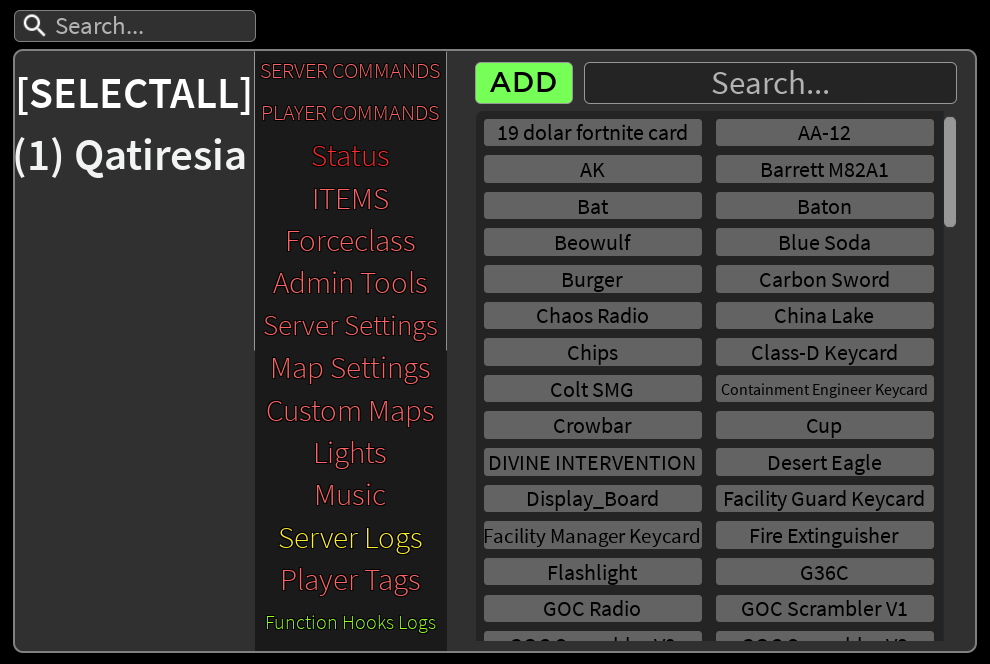The width and height of the screenshot is (990, 664).
Task: Open Server Logs entry
Action: coord(350,538)
